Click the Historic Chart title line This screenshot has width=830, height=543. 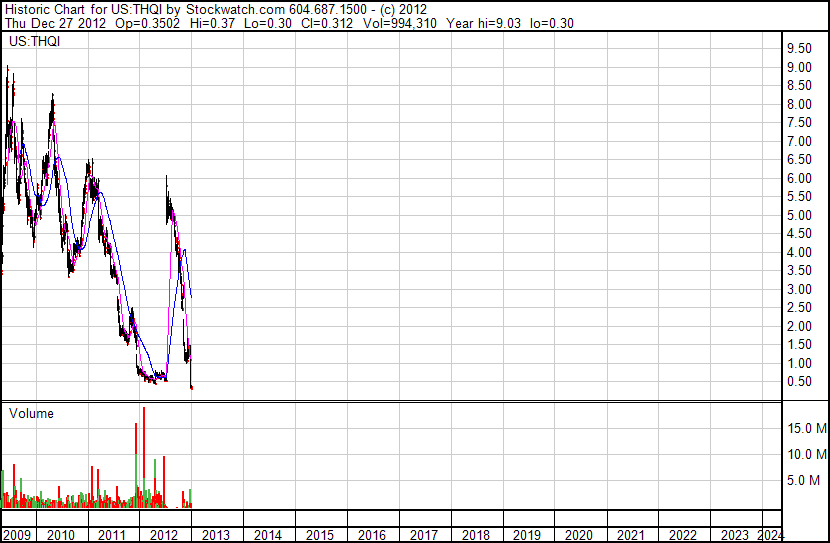pos(216,10)
